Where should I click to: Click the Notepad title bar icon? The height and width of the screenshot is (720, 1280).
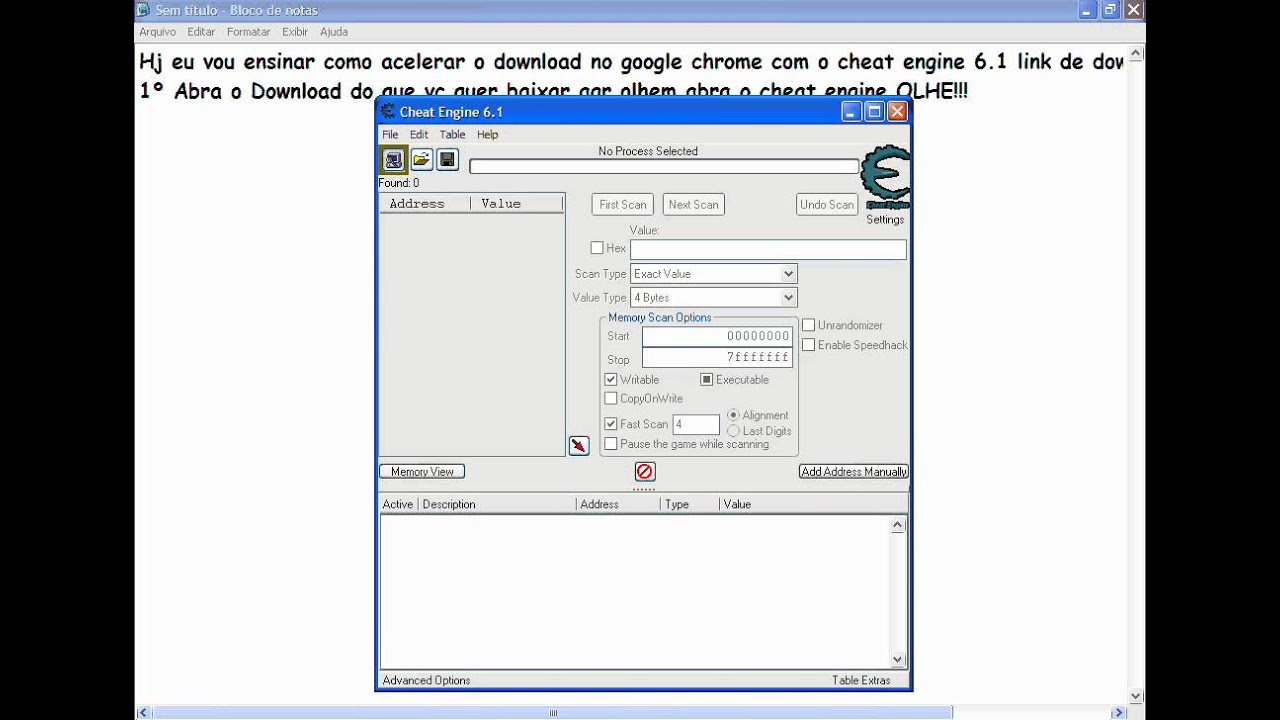[x=144, y=10]
